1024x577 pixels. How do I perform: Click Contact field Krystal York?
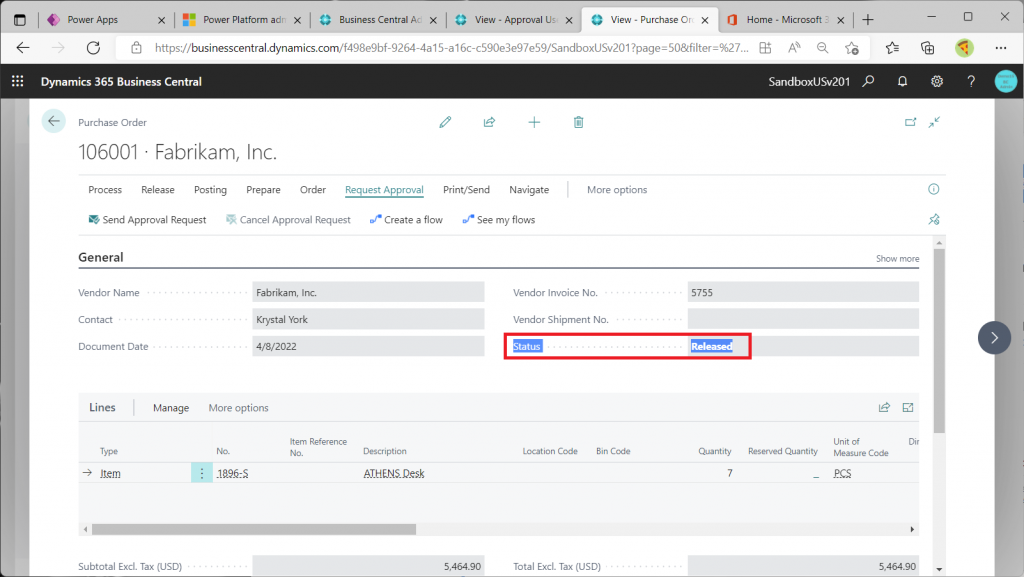368,319
